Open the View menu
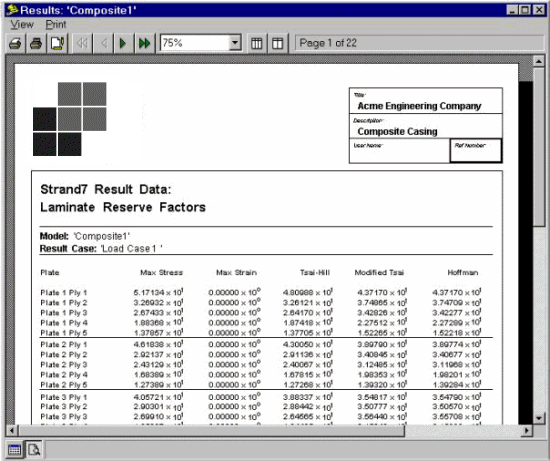The height and width of the screenshot is (461, 550). [x=22, y=25]
